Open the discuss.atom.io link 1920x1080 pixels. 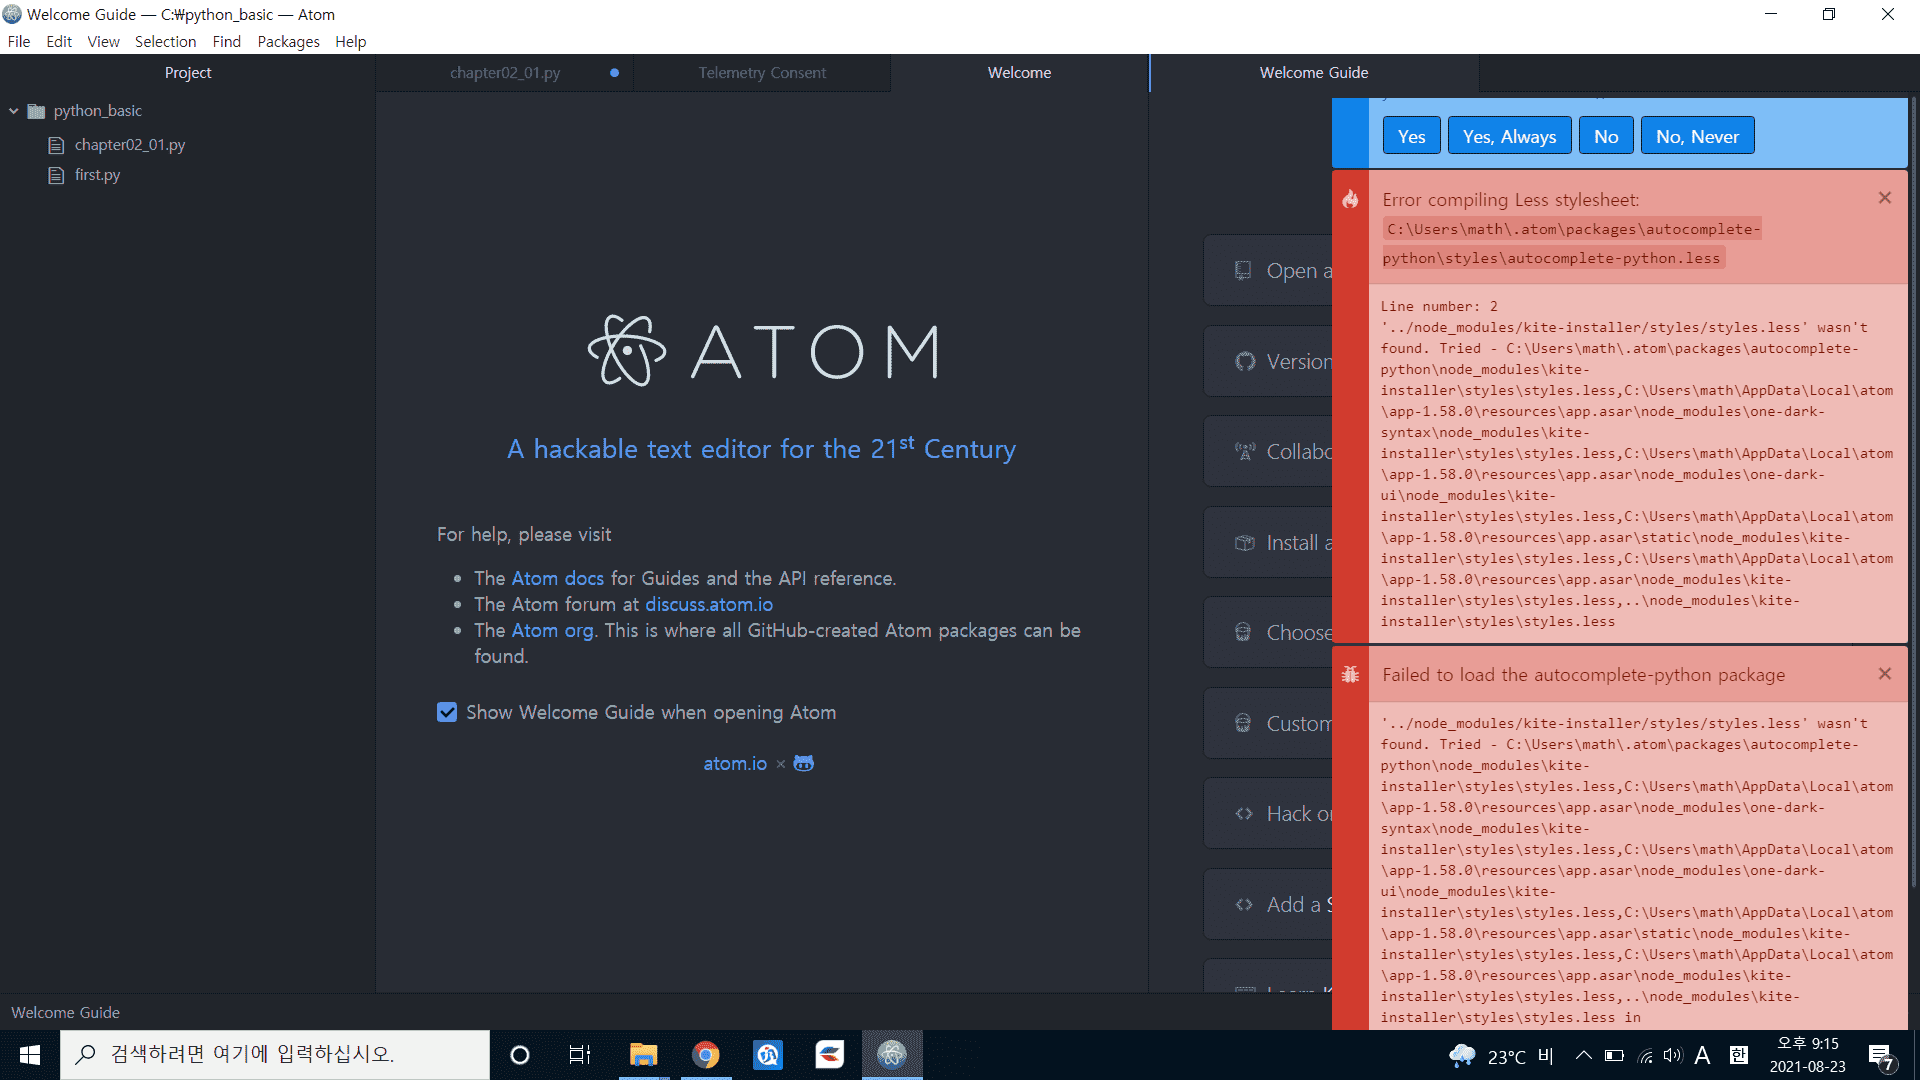(x=709, y=604)
